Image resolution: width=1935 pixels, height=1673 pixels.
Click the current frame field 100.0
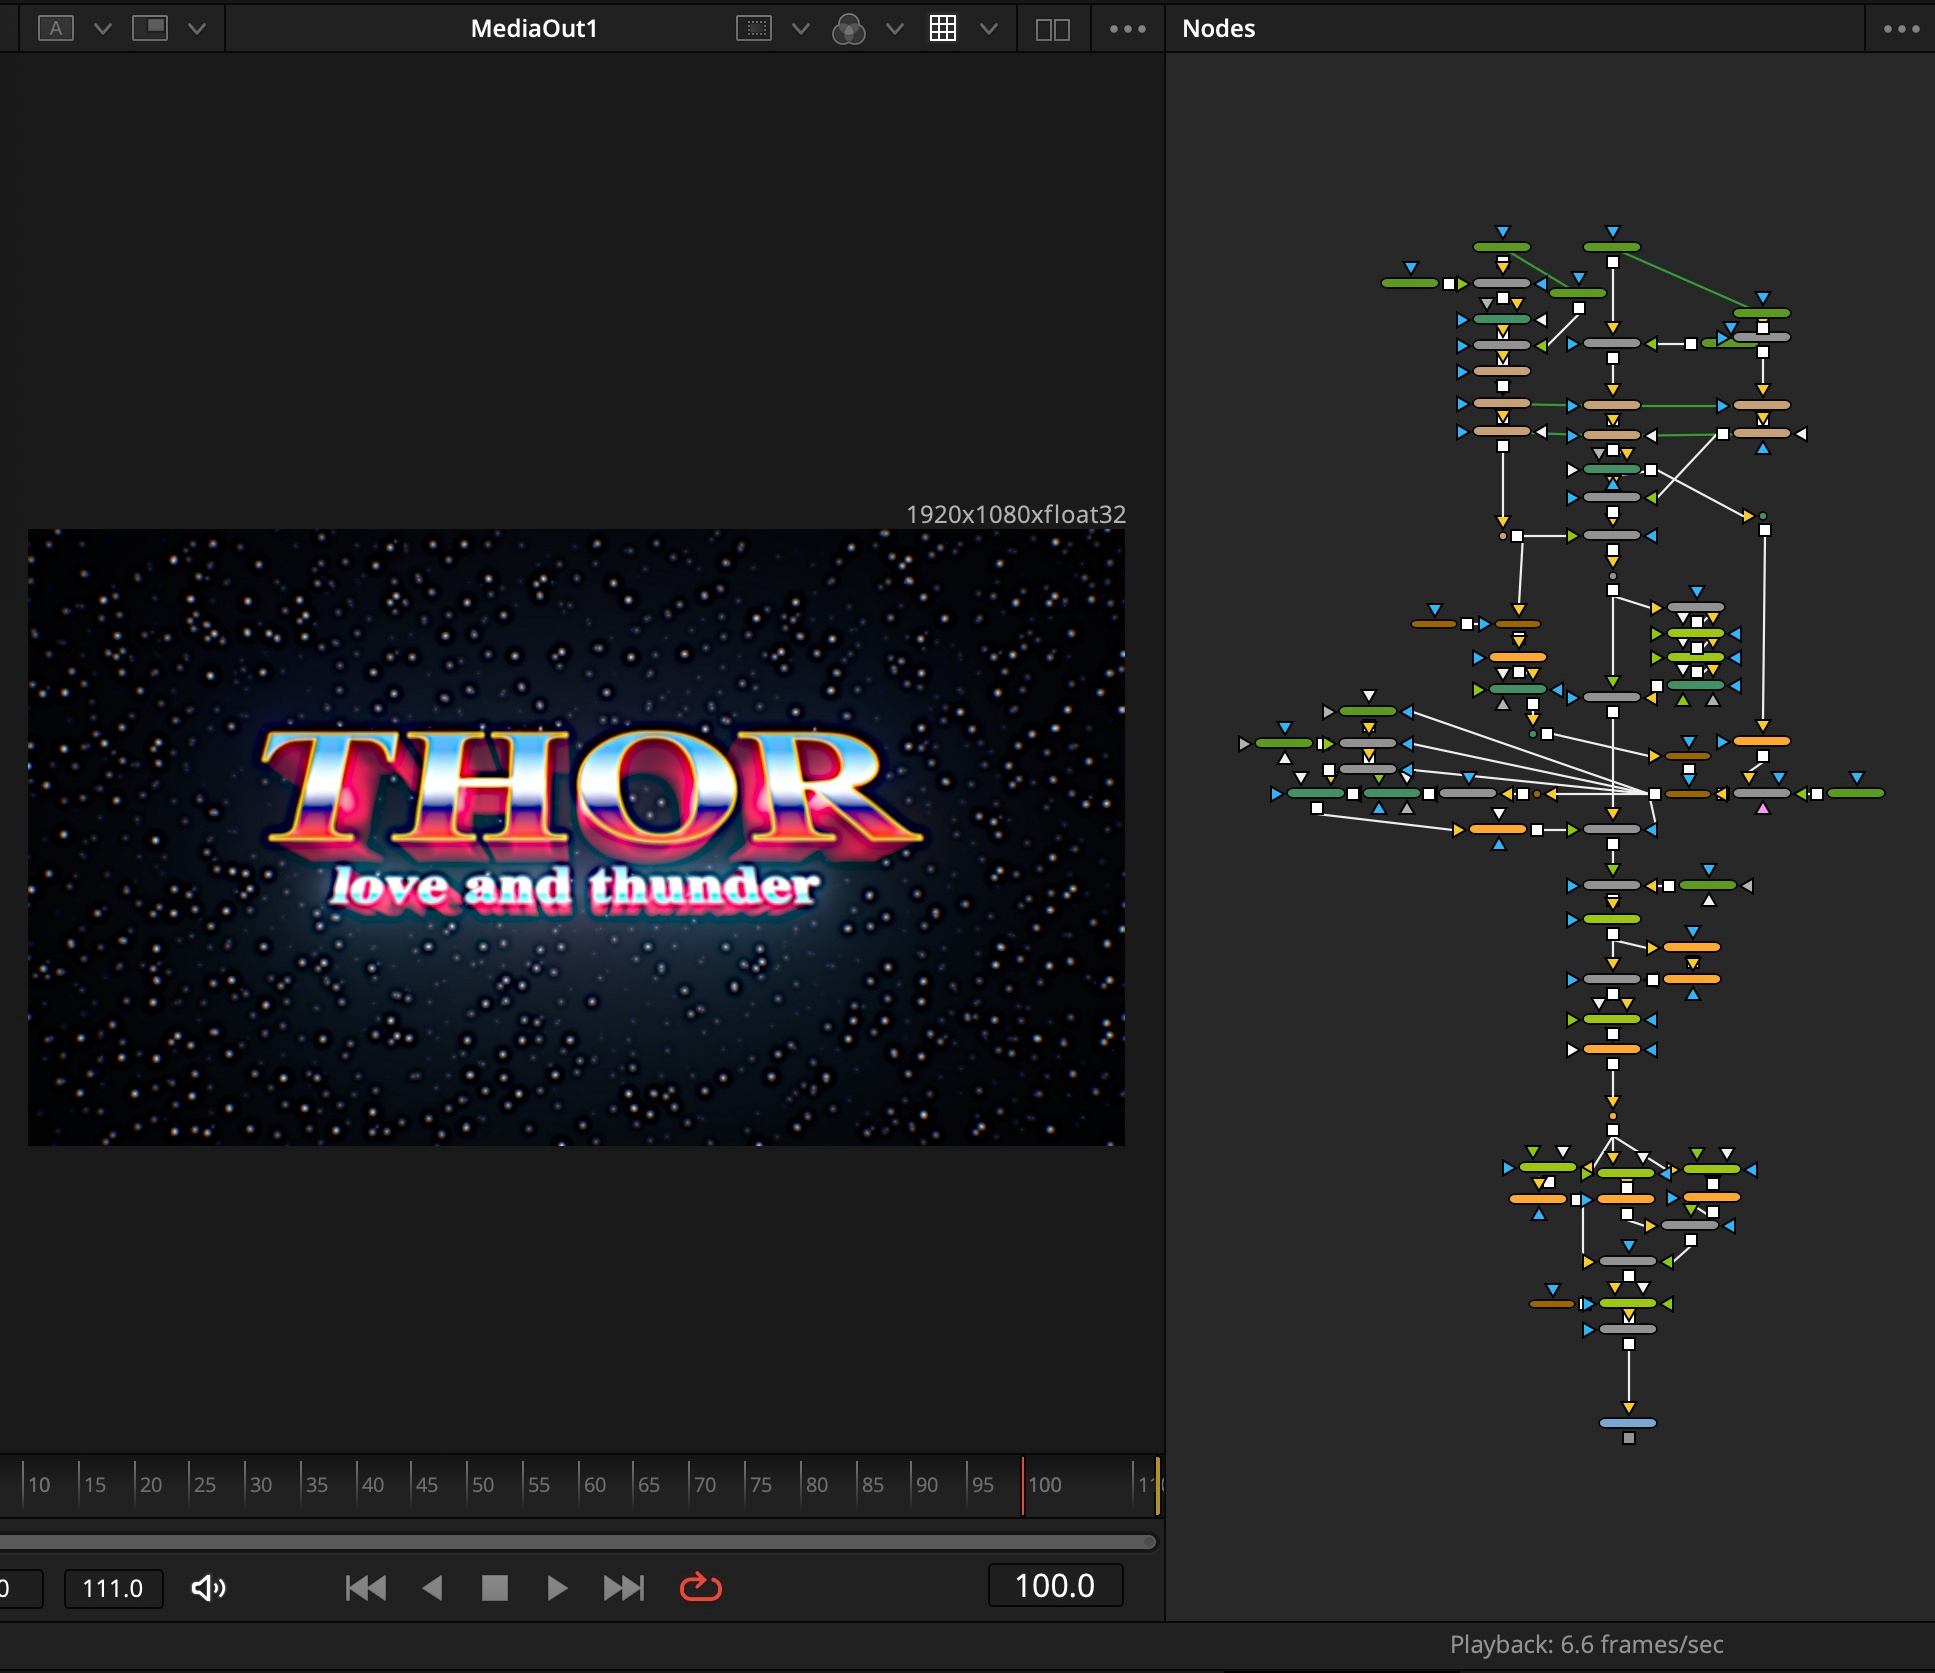coord(1054,1585)
